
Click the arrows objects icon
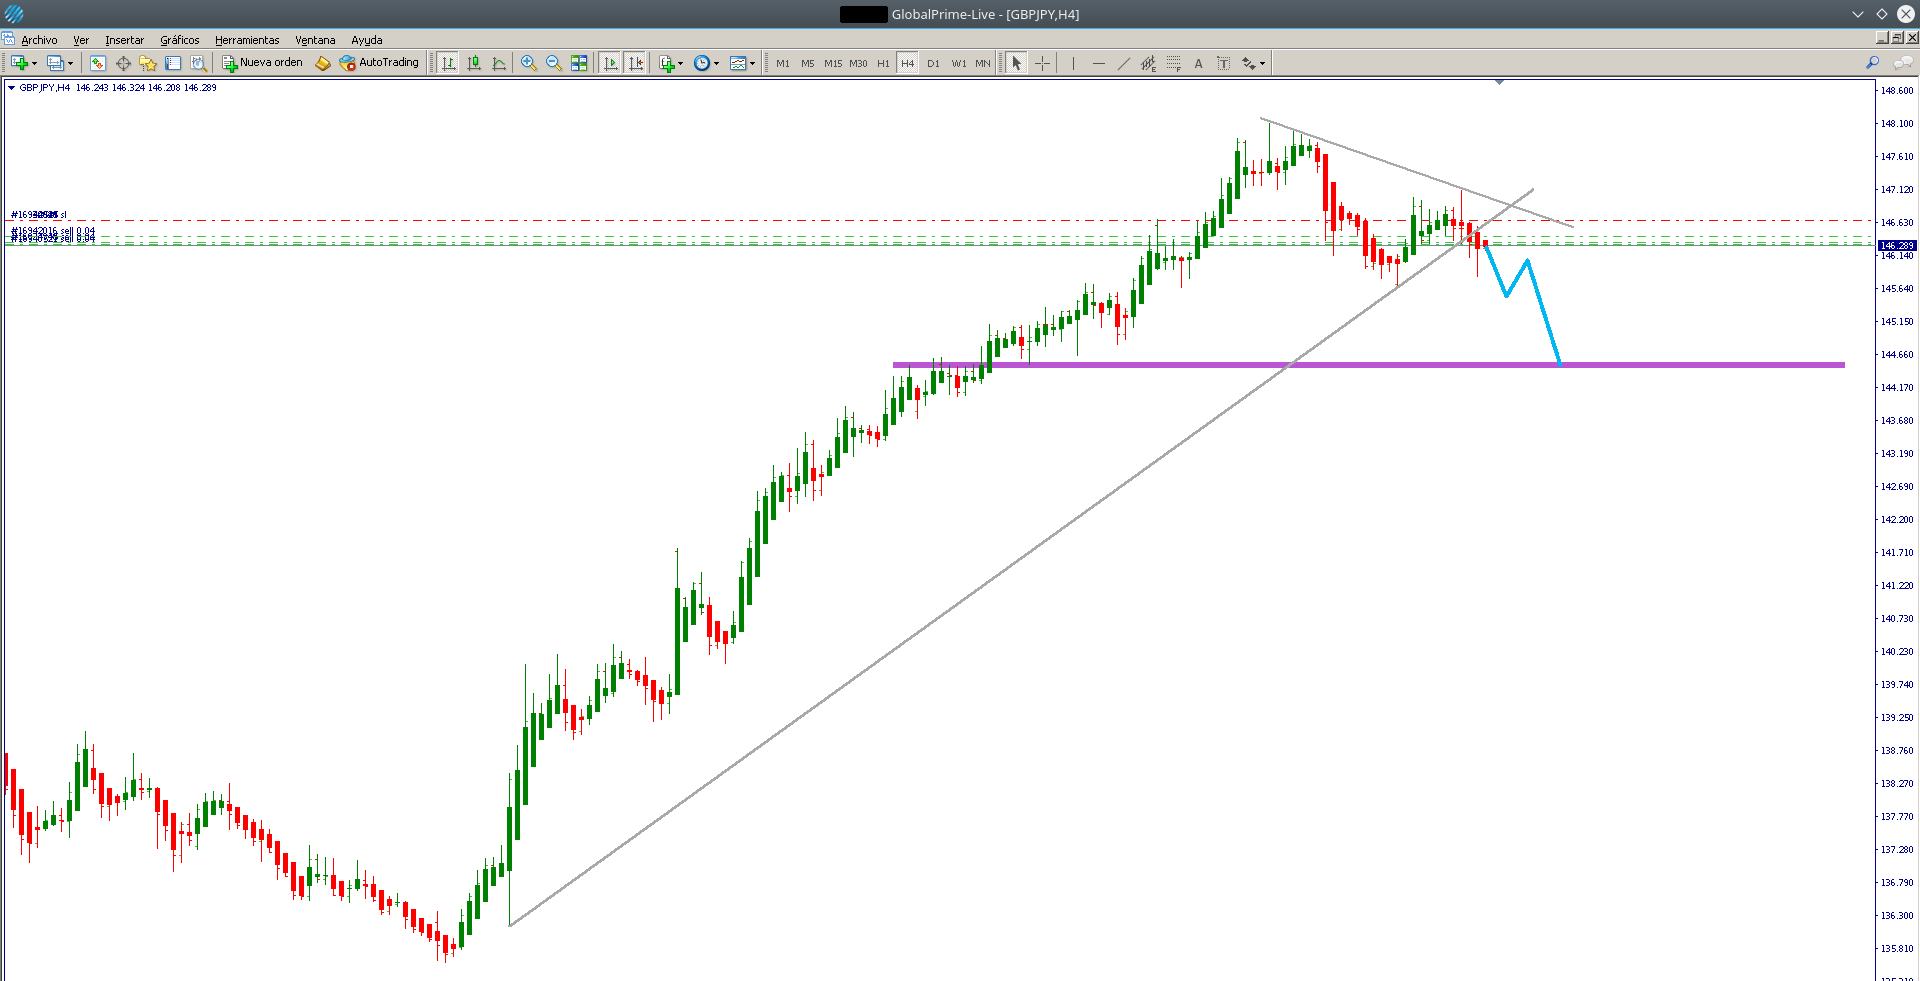point(1249,63)
